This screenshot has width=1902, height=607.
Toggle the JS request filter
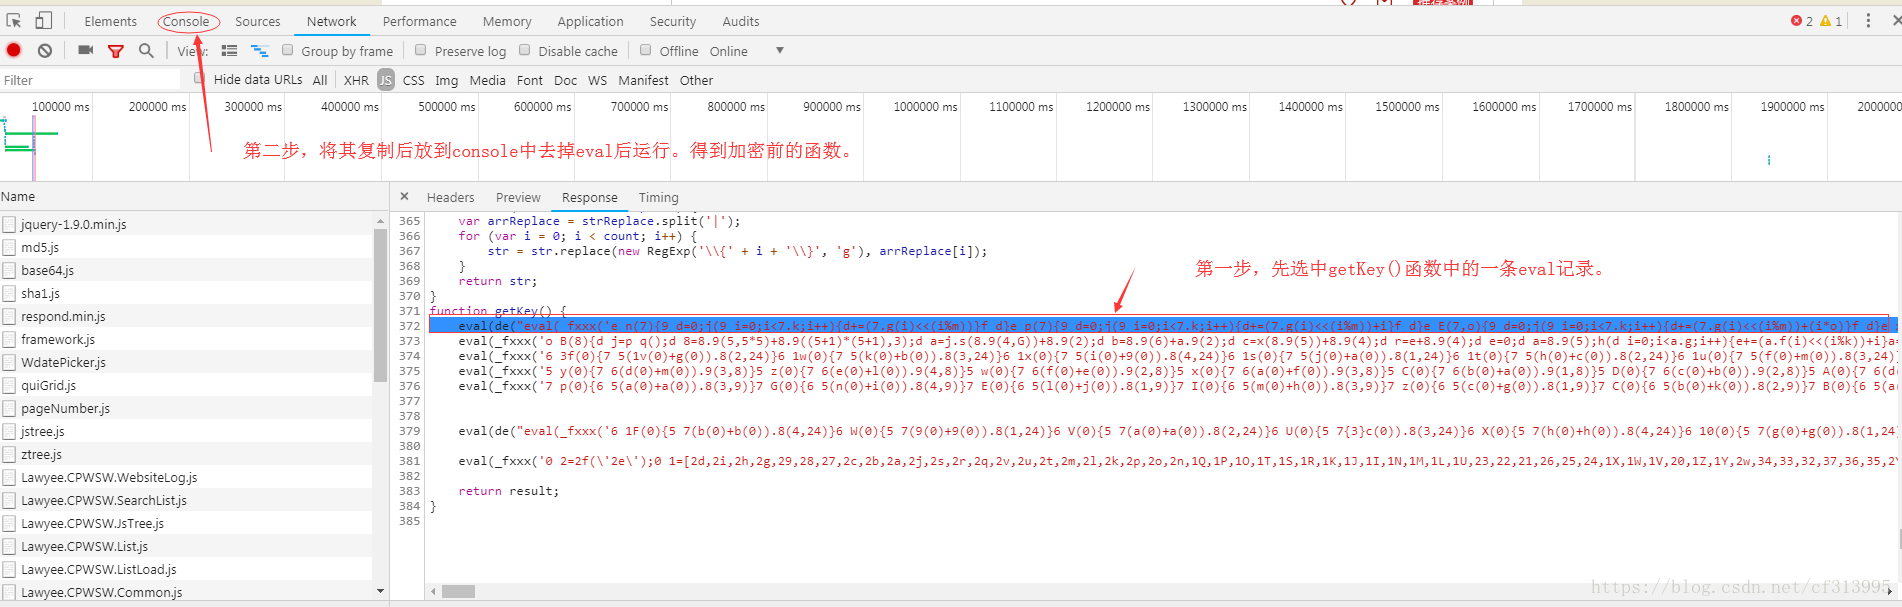pos(386,80)
